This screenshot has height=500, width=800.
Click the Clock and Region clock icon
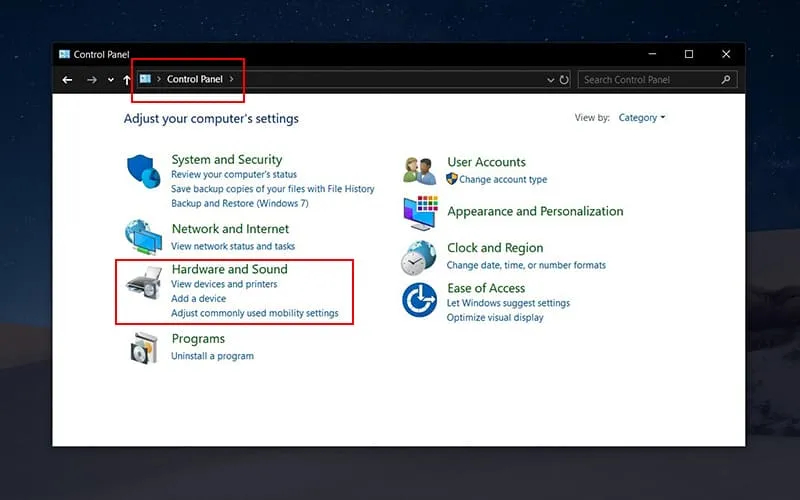pos(420,258)
